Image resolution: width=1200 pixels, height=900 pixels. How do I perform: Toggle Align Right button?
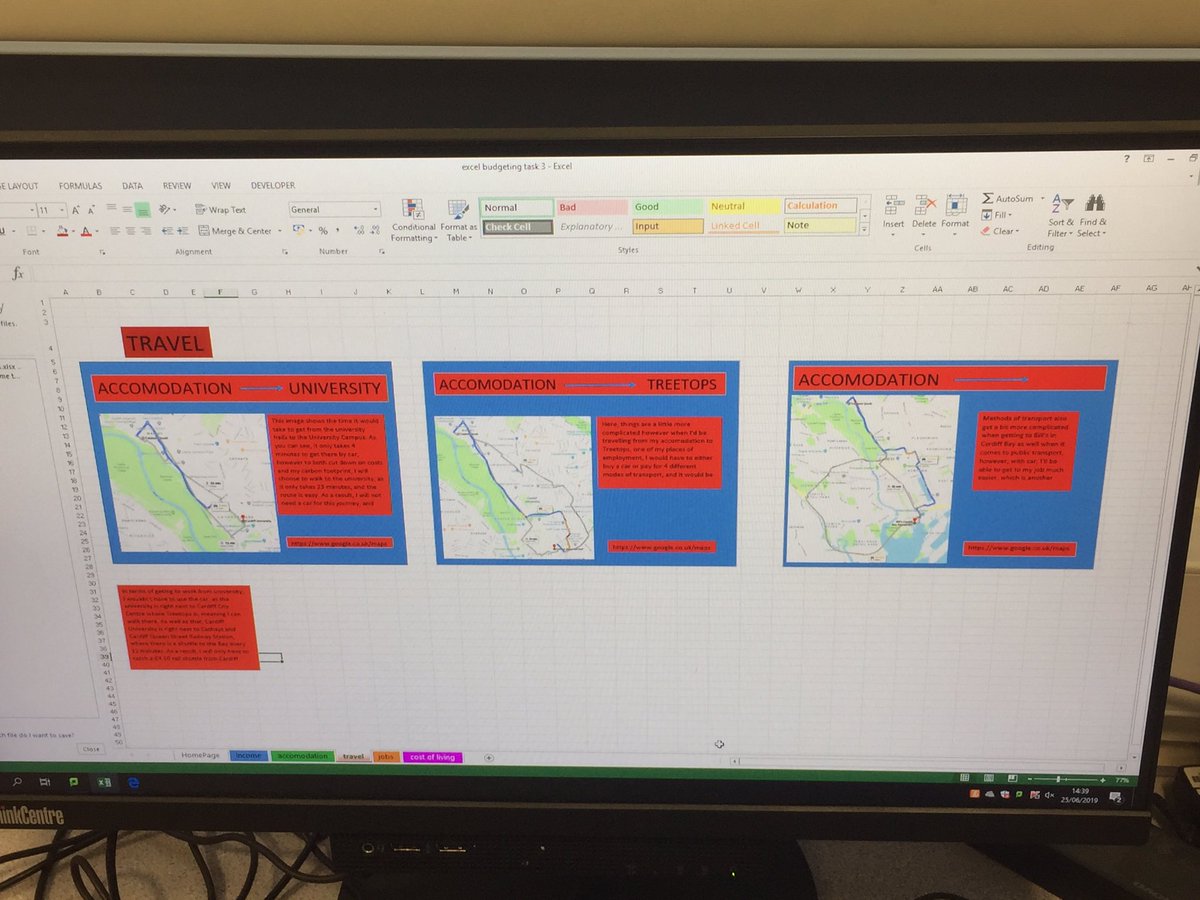(145, 231)
